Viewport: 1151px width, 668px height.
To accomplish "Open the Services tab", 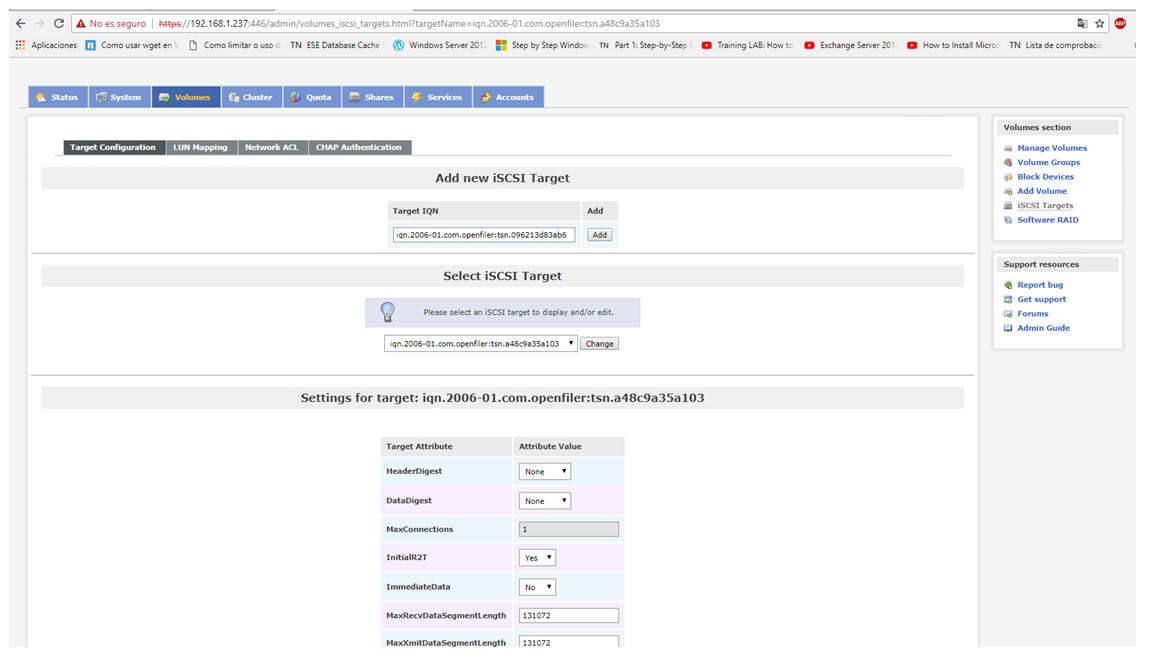I will (437, 97).
